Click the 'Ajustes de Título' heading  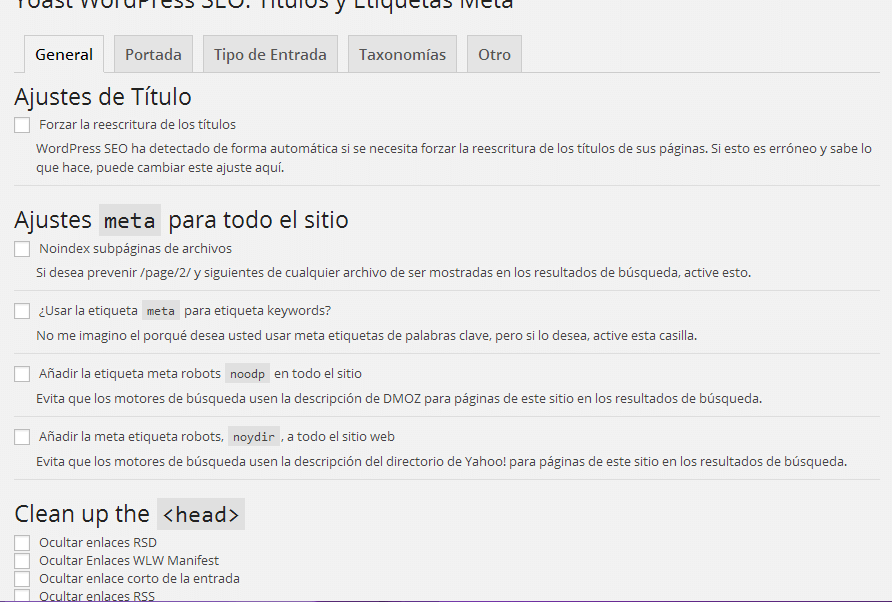coord(103,97)
